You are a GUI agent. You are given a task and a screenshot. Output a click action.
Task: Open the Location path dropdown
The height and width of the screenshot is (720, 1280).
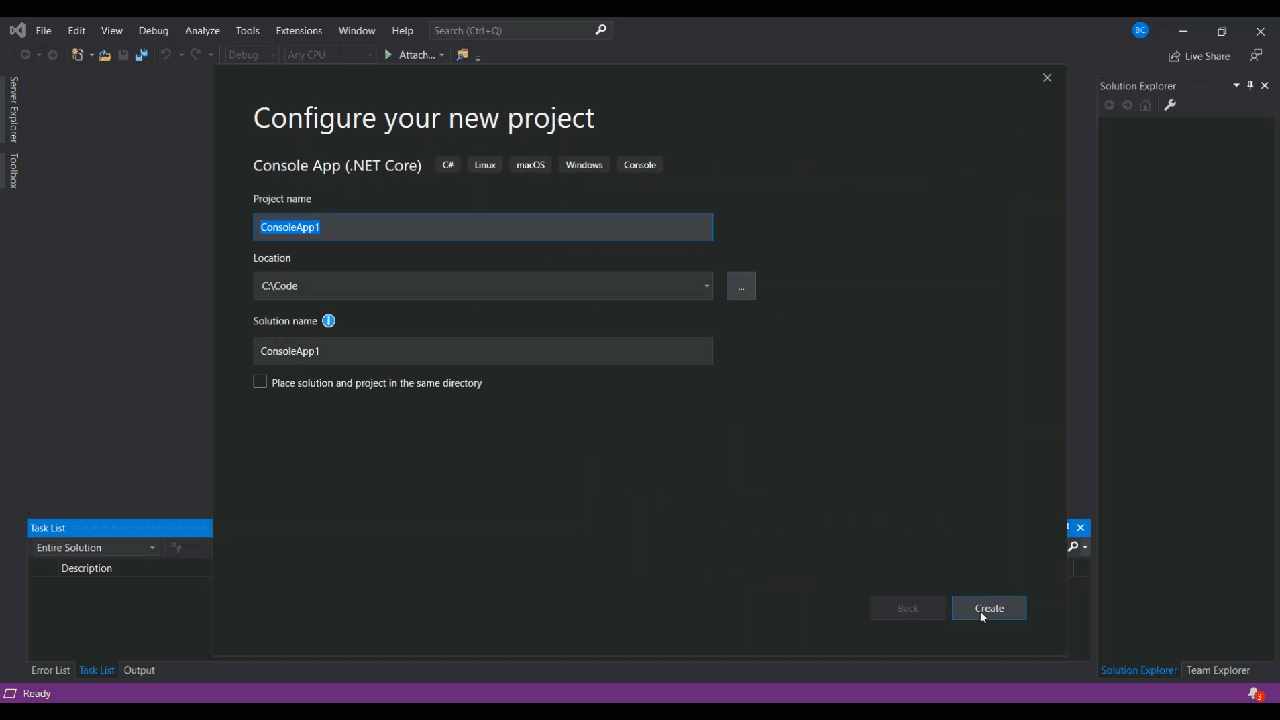(x=706, y=286)
